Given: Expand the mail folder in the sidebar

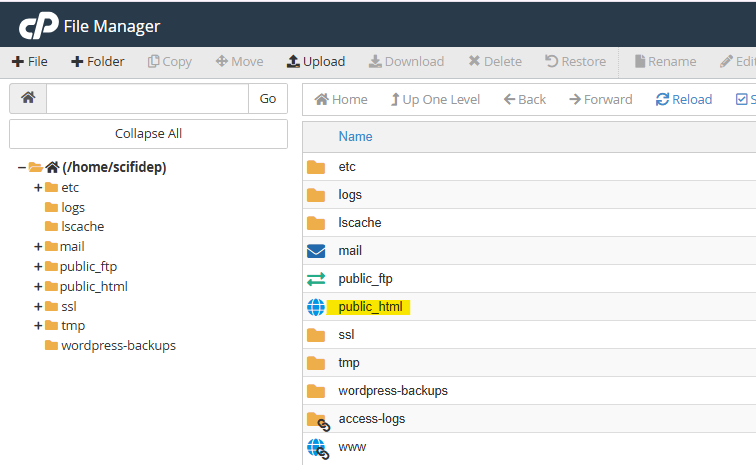Looking at the screenshot, I should click(38, 246).
